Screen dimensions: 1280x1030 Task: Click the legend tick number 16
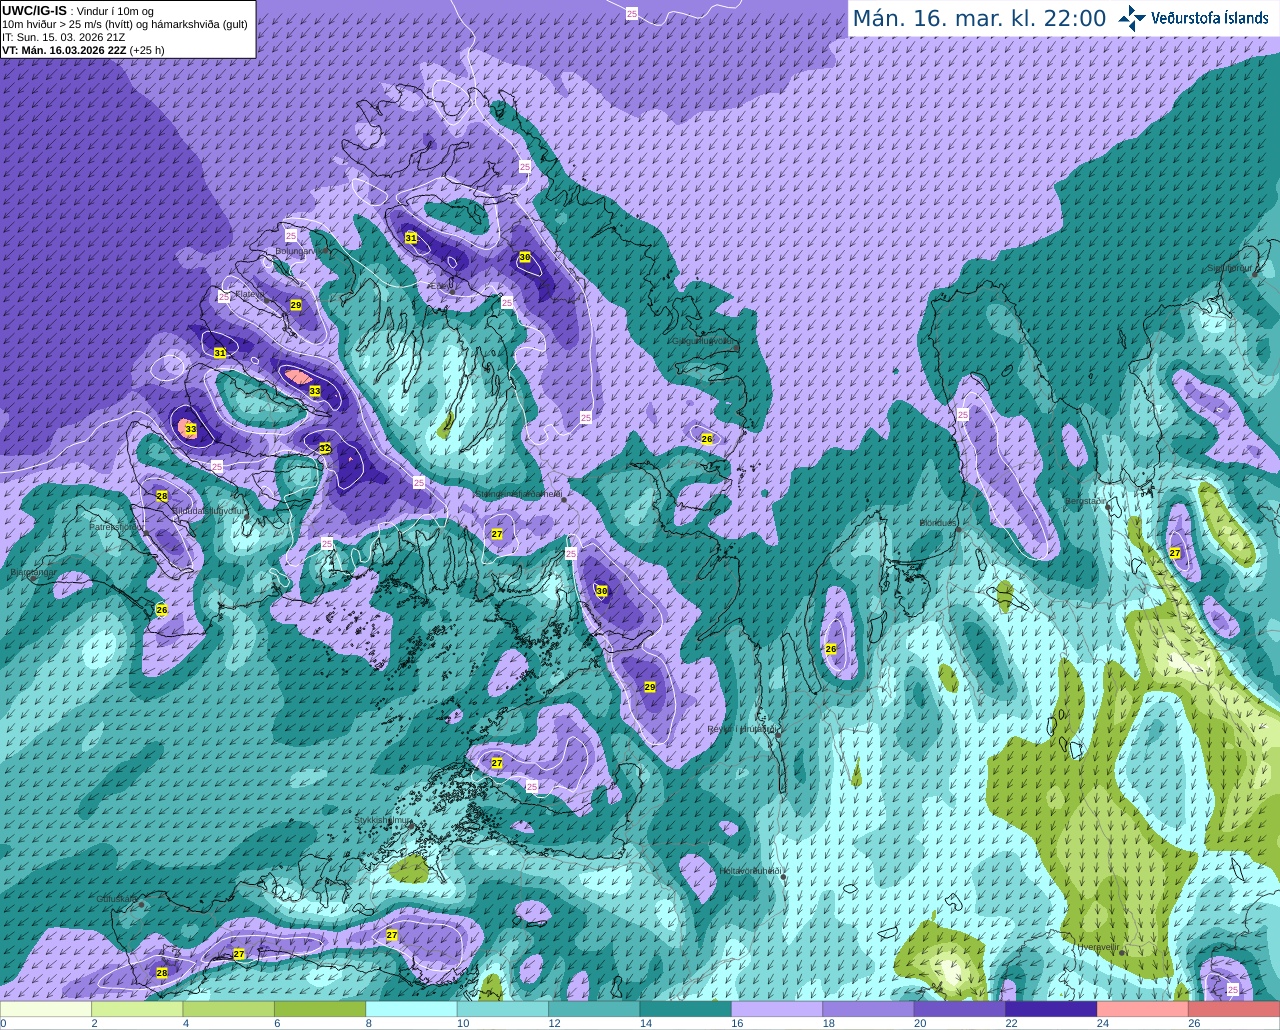(737, 1023)
